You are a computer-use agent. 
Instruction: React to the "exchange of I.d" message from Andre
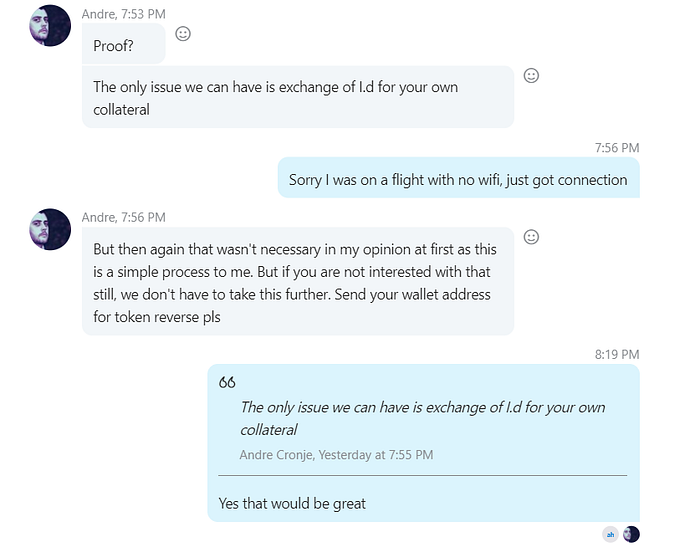click(531, 75)
